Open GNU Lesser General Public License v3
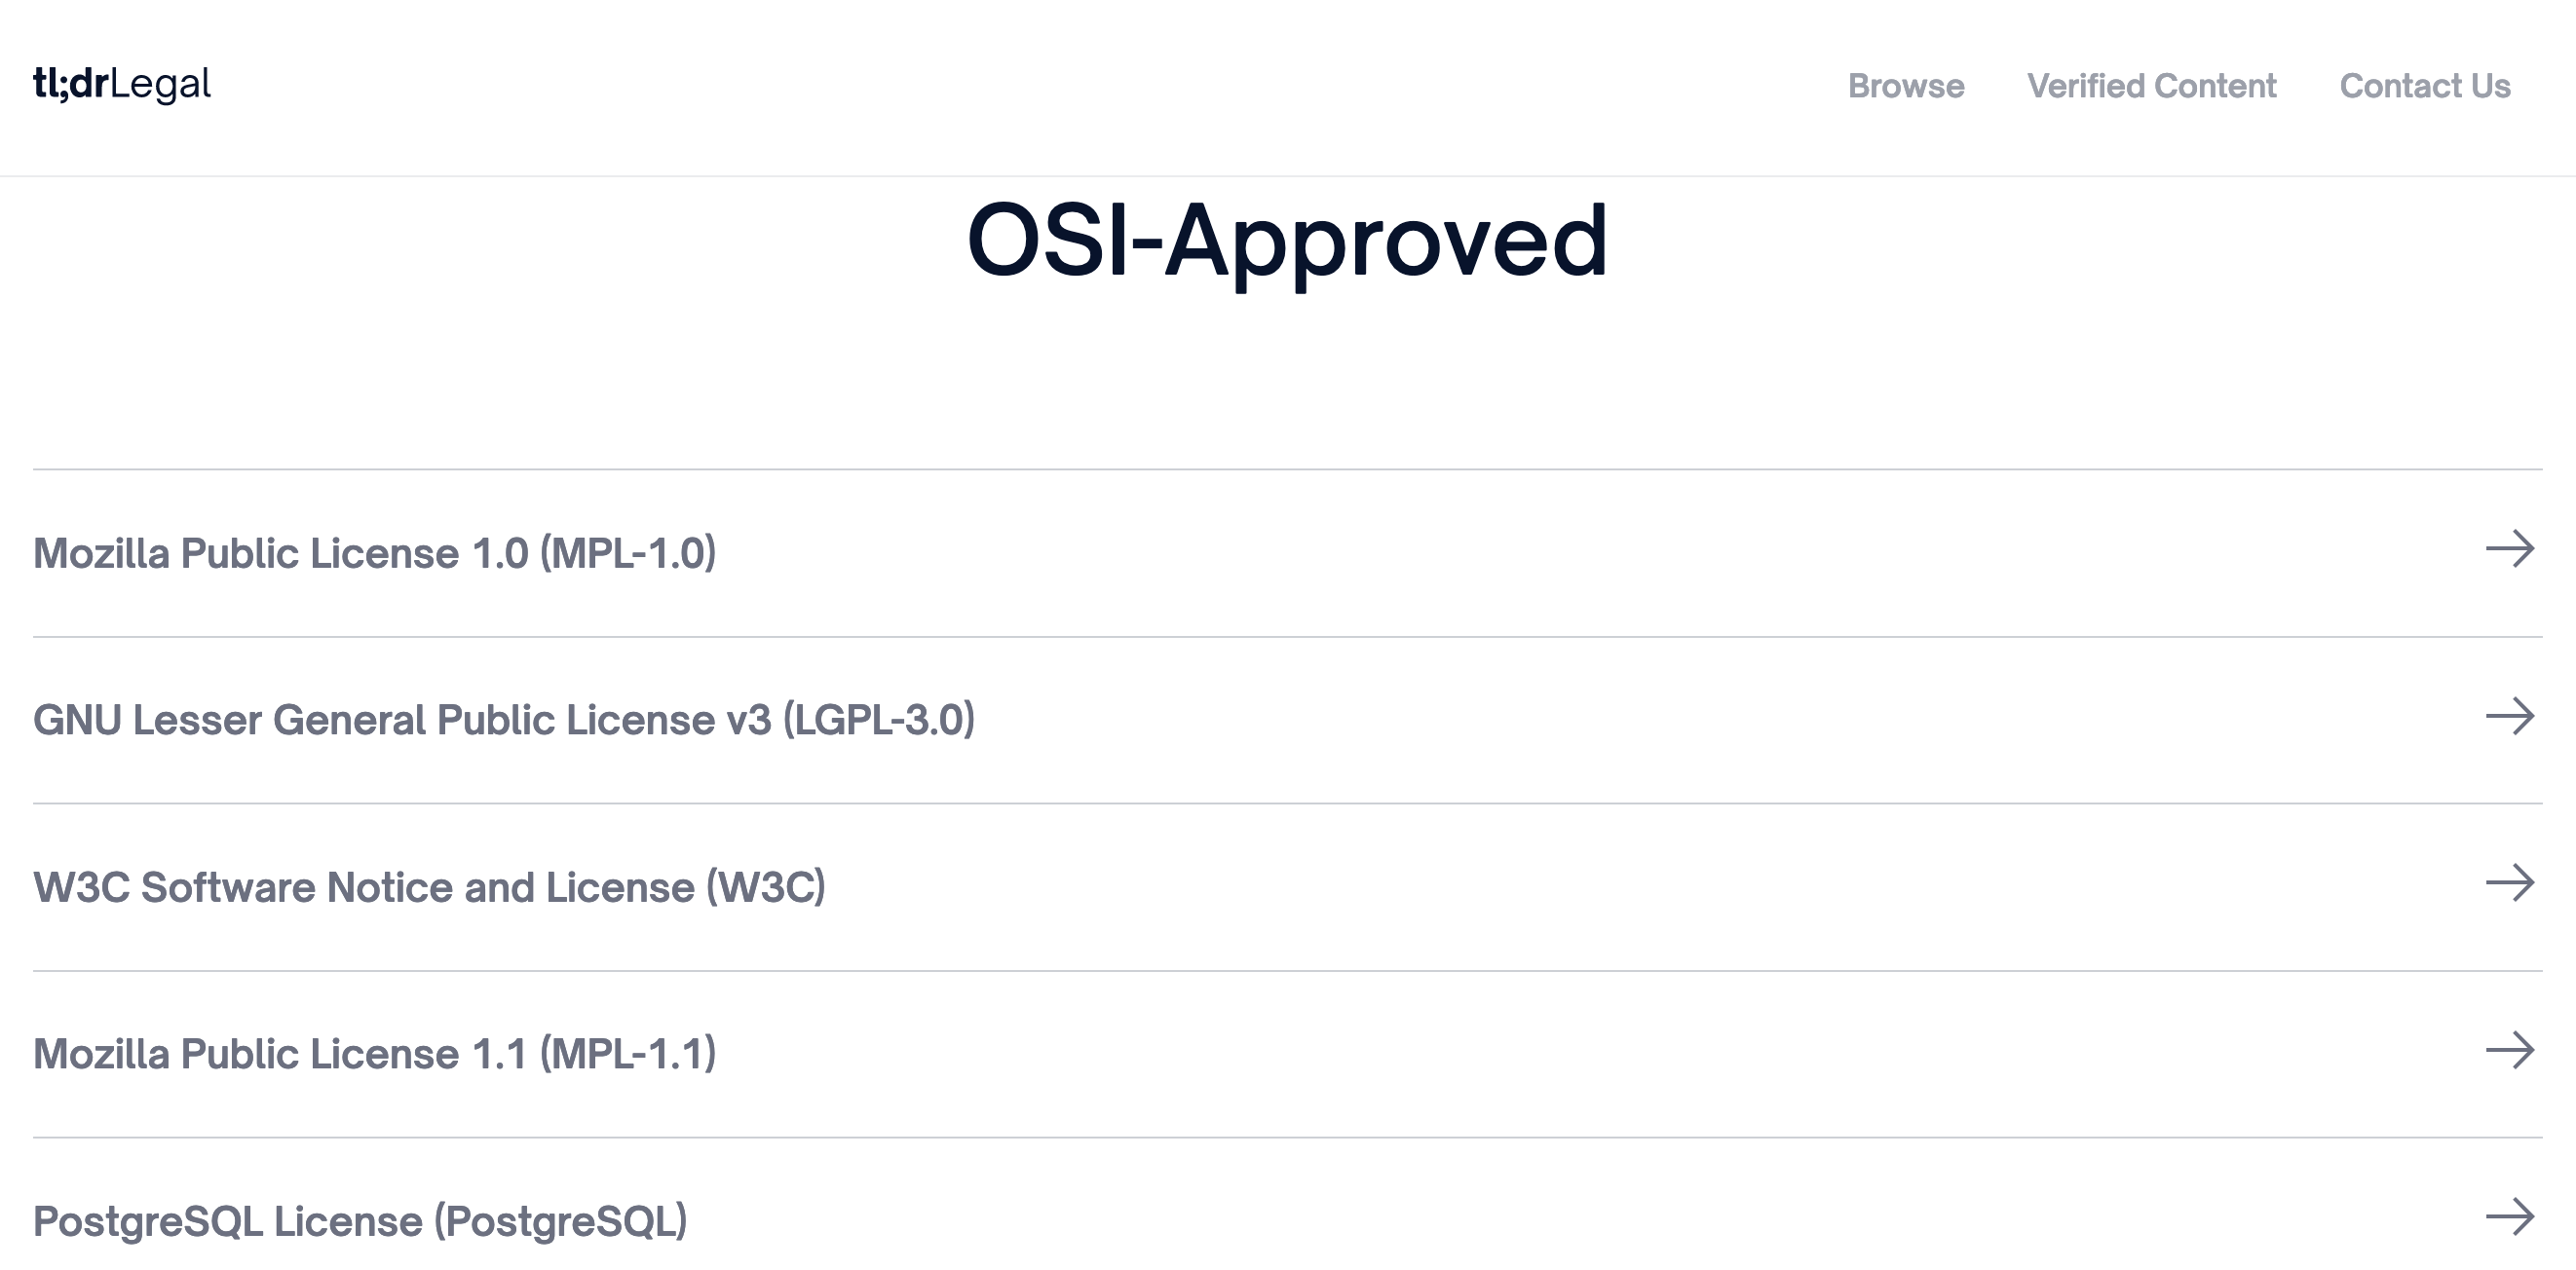The width and height of the screenshot is (2576, 1270). coord(400,720)
